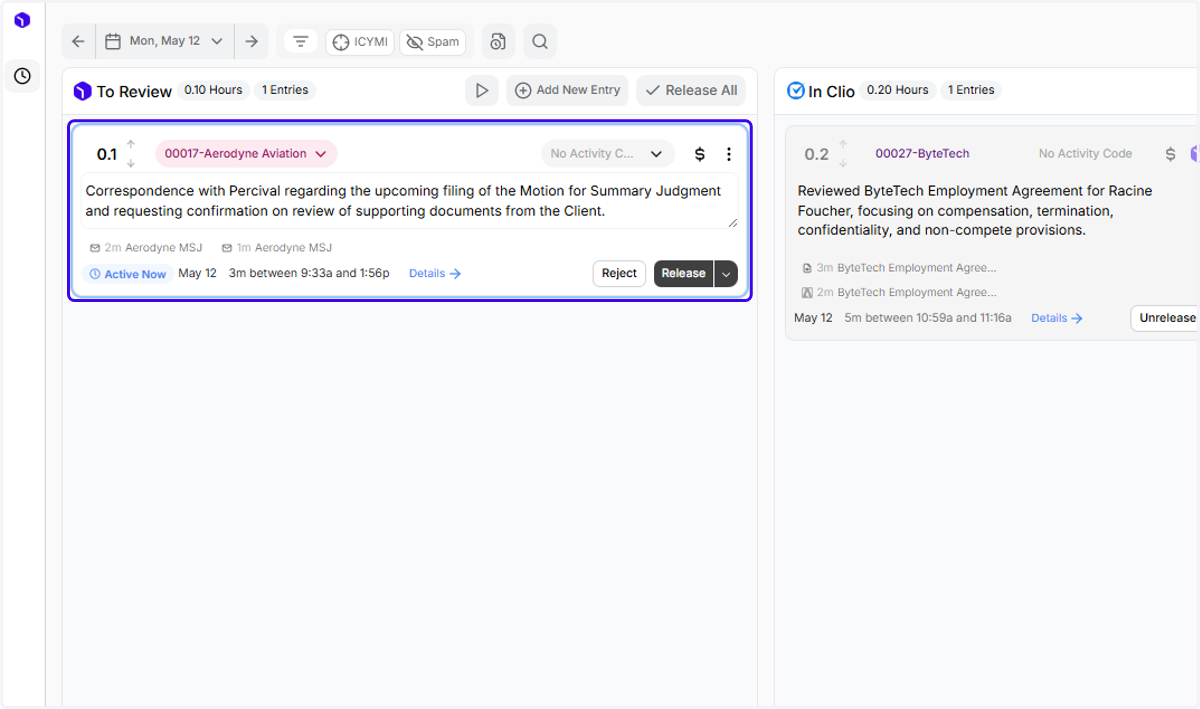Click No Activity Code on ByteTech entry
This screenshot has height=709, width=1200.
tap(1085, 154)
